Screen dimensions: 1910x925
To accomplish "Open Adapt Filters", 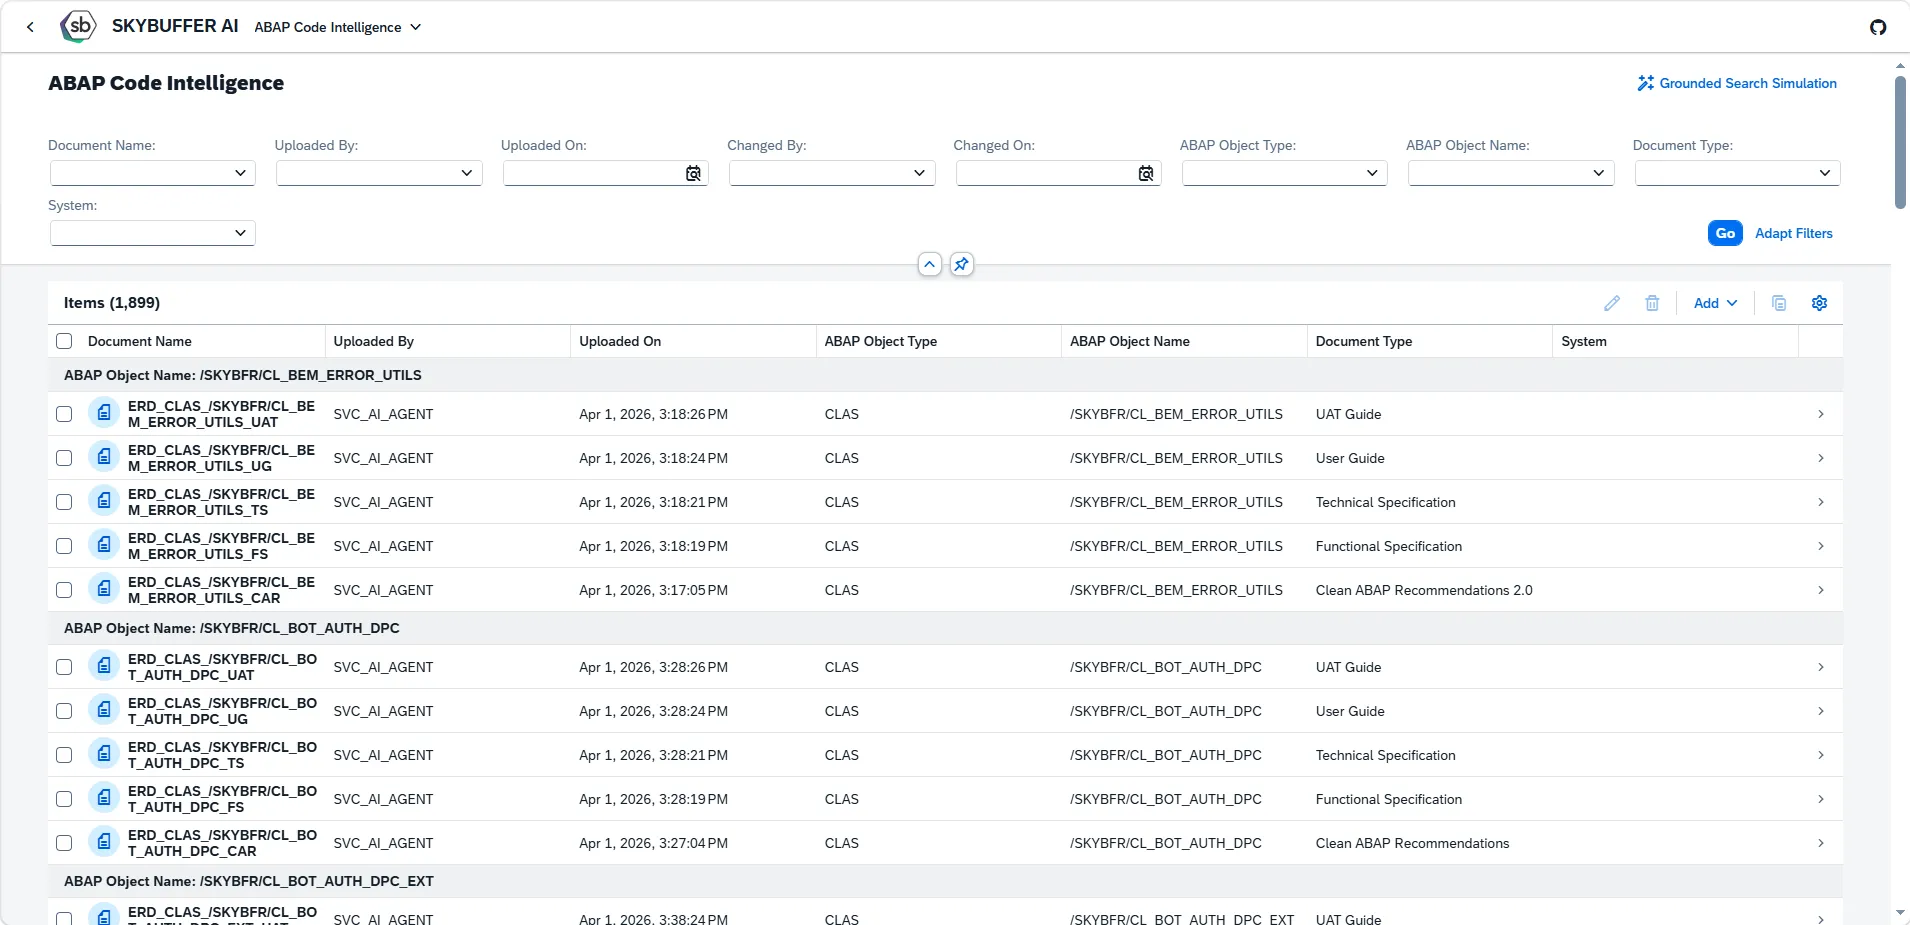I will point(1794,233).
